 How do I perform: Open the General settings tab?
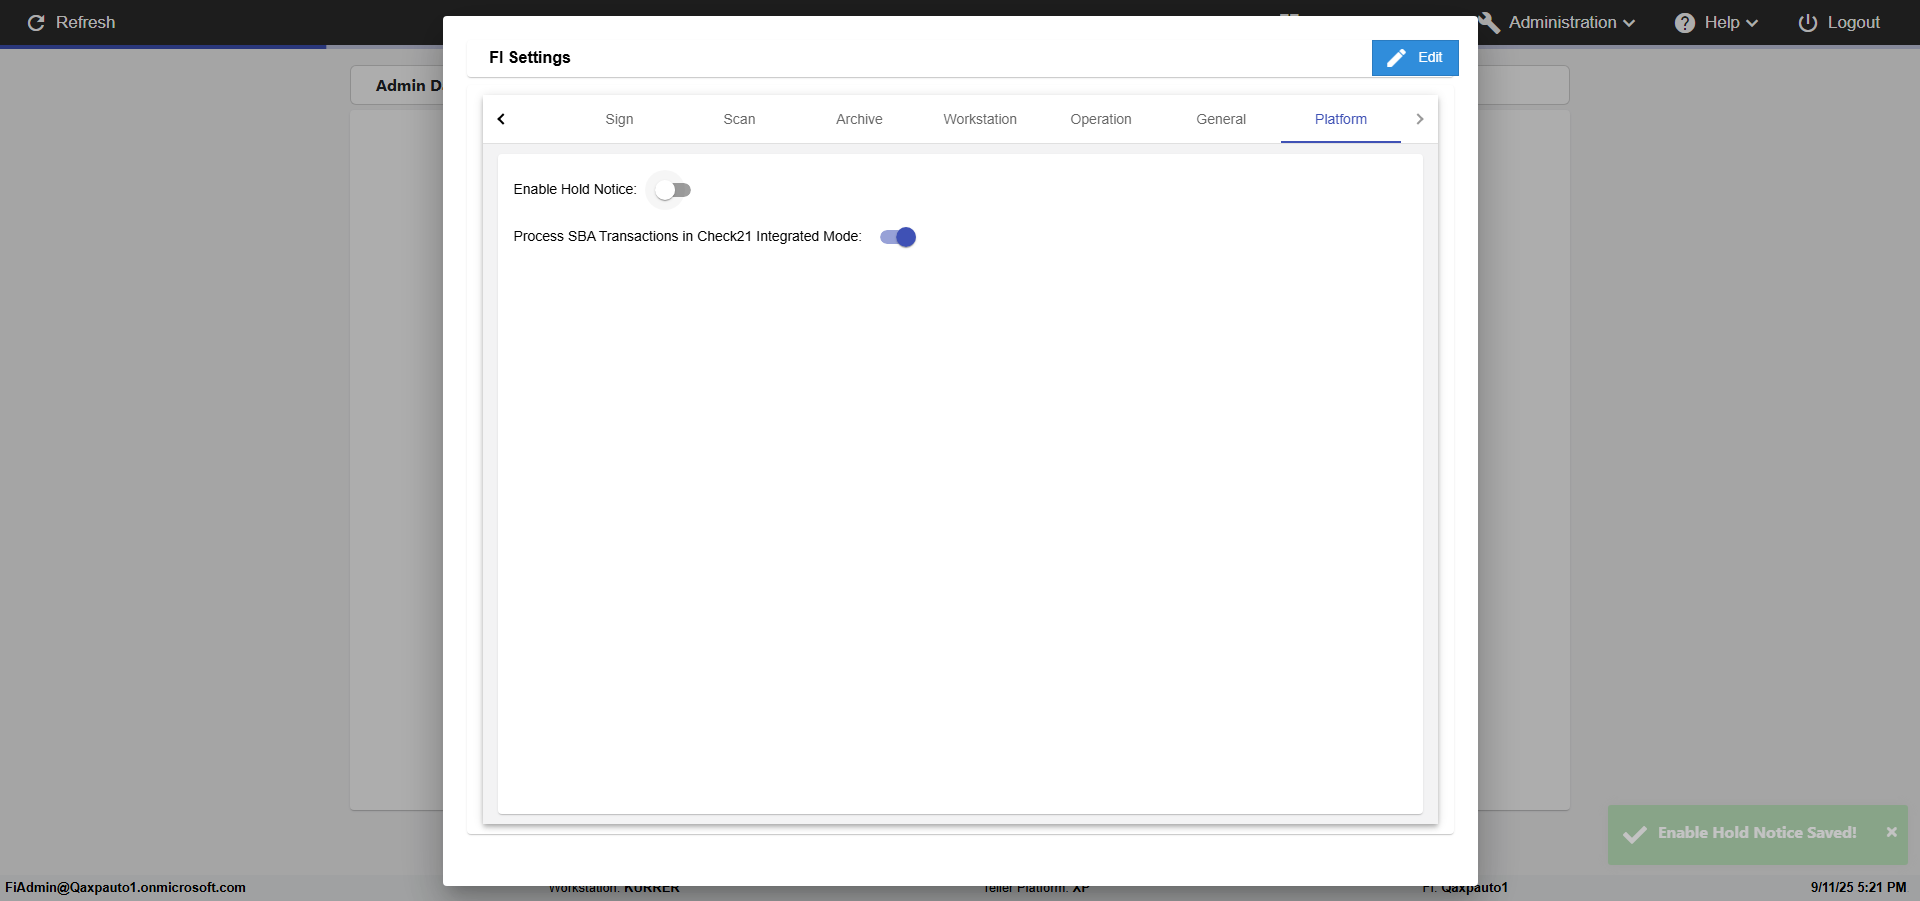1221,119
